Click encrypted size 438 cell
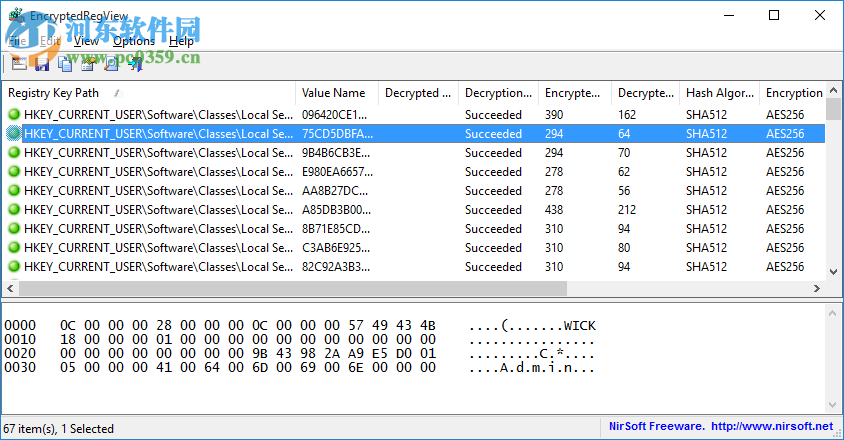This screenshot has width=844, height=440. click(x=554, y=209)
